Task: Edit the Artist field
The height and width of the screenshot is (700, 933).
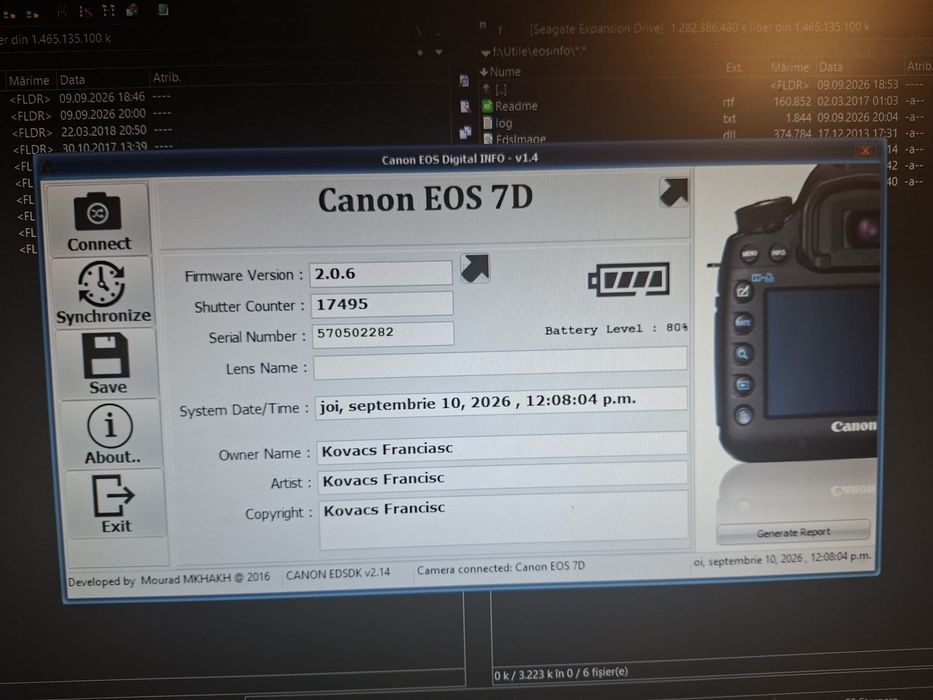Action: (503, 477)
